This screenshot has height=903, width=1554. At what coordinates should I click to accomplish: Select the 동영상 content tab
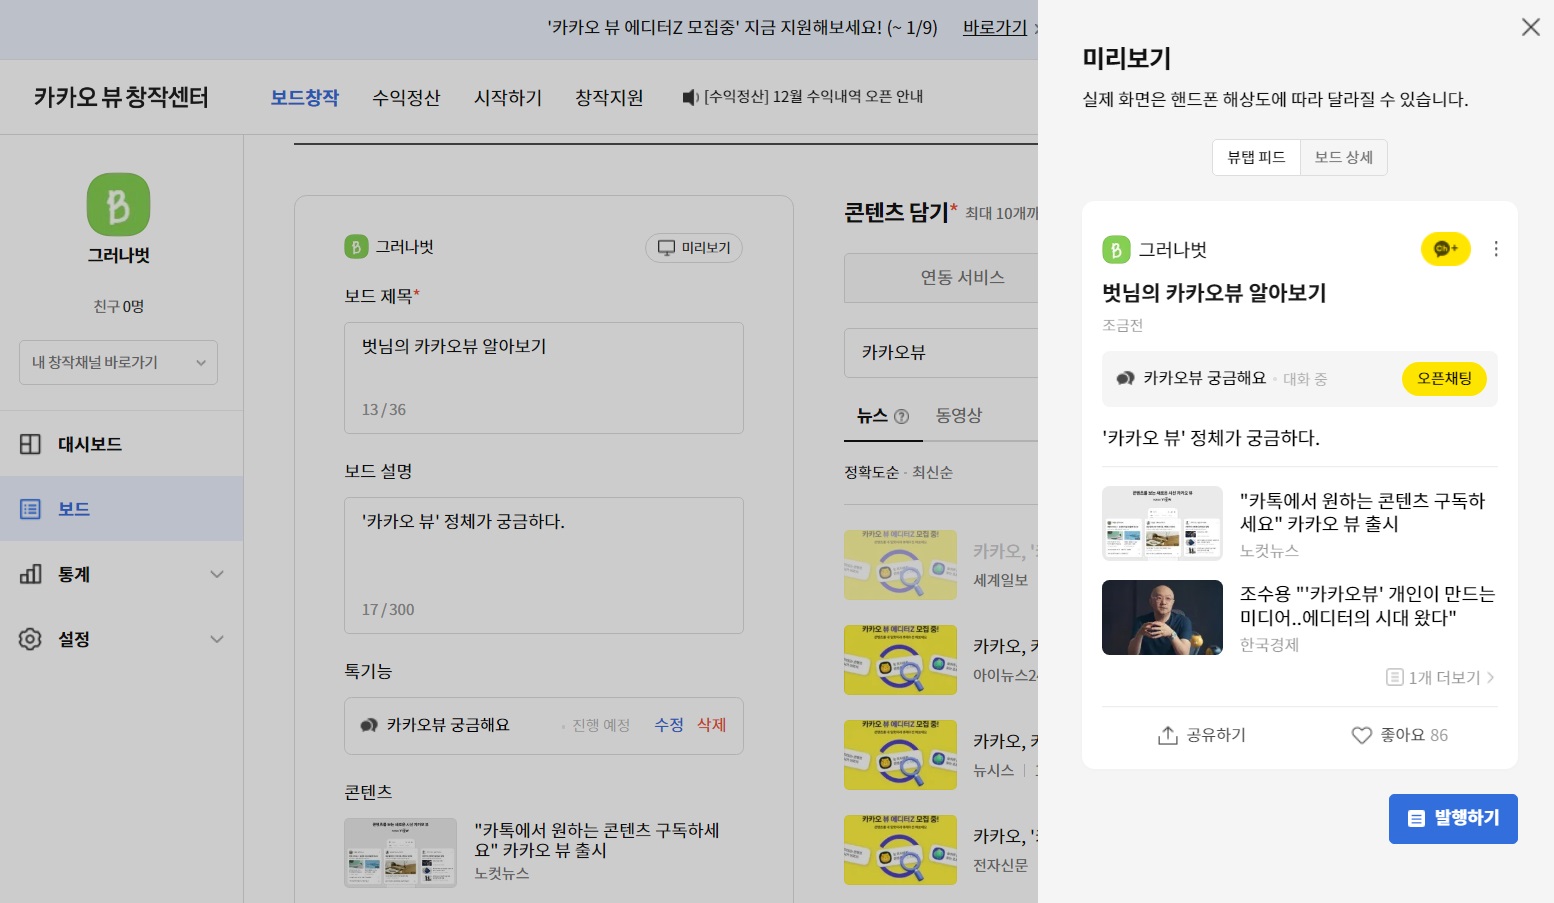coord(959,415)
